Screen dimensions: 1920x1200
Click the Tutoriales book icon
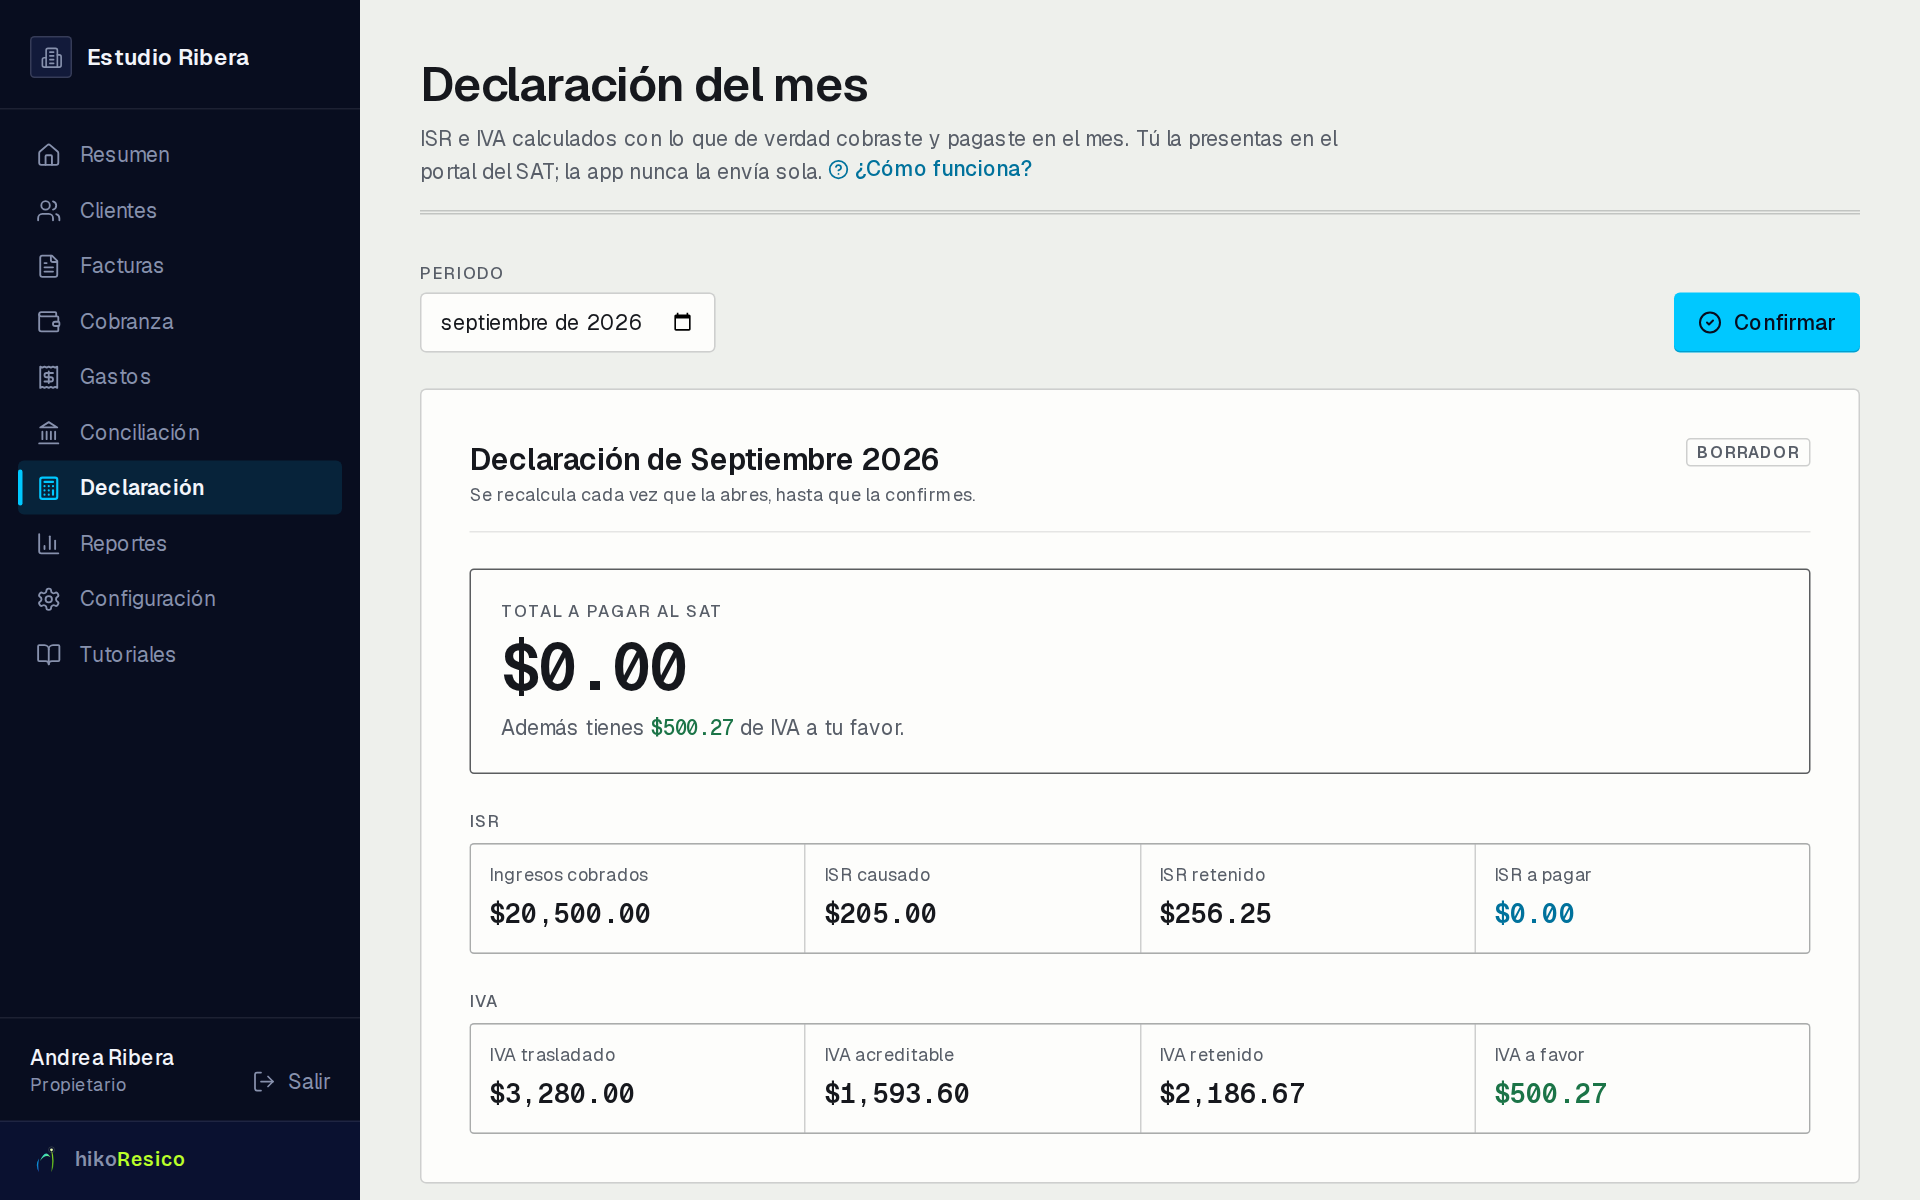[x=49, y=655]
